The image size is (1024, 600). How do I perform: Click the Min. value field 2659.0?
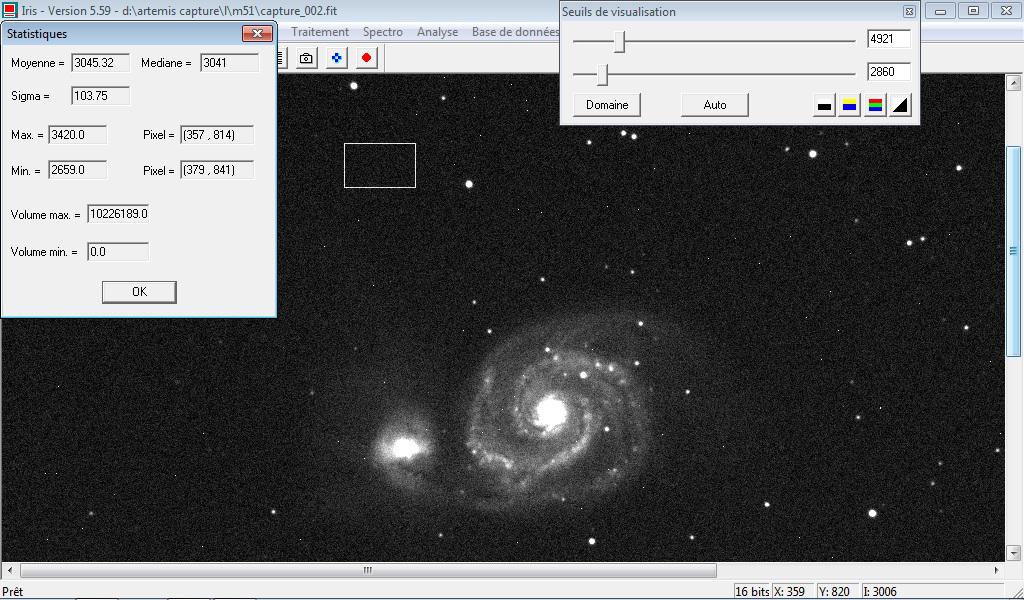[77, 170]
